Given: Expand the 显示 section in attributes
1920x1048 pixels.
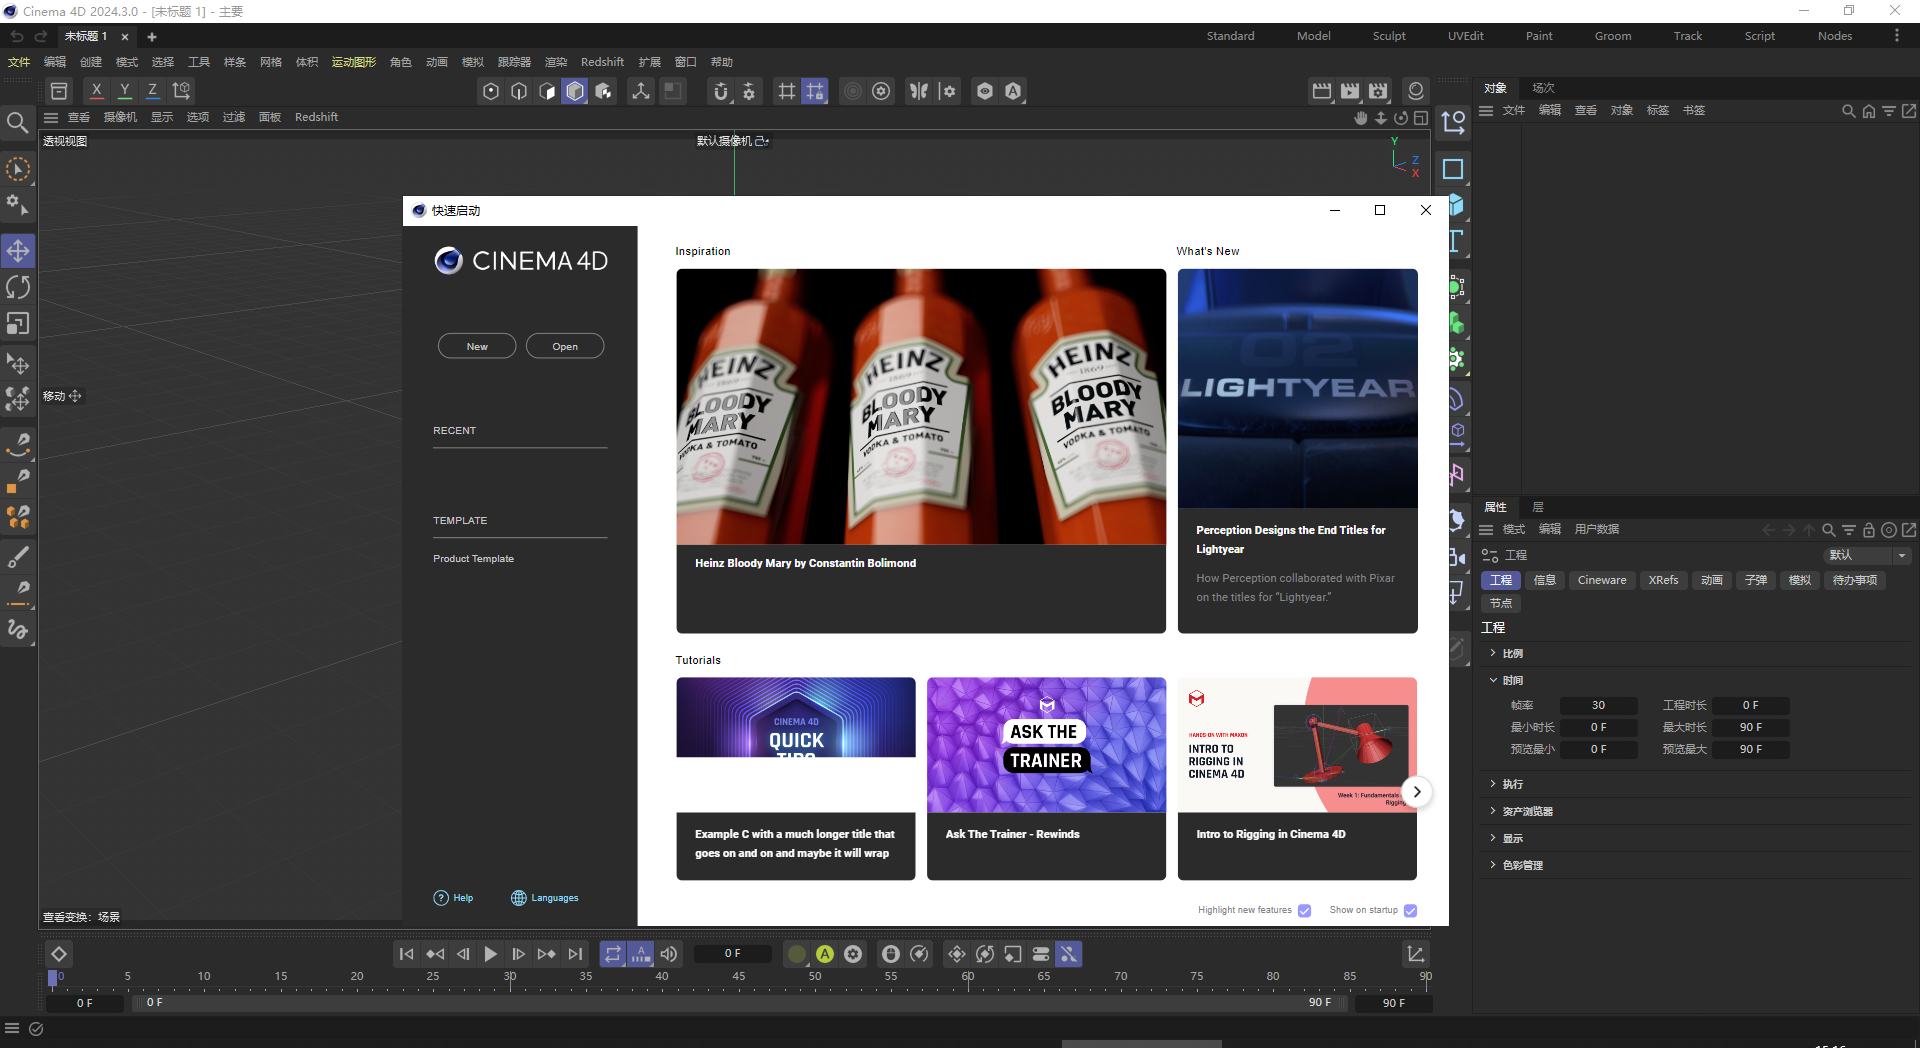Looking at the screenshot, I should 1493,838.
